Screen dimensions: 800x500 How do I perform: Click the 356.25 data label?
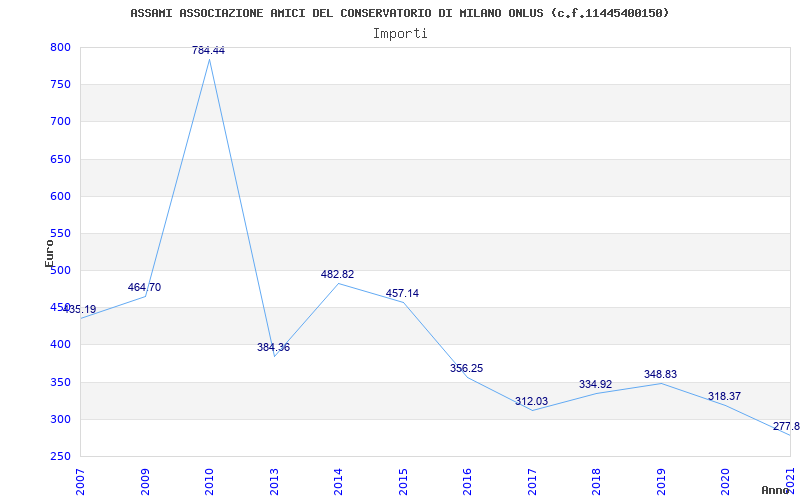(466, 368)
